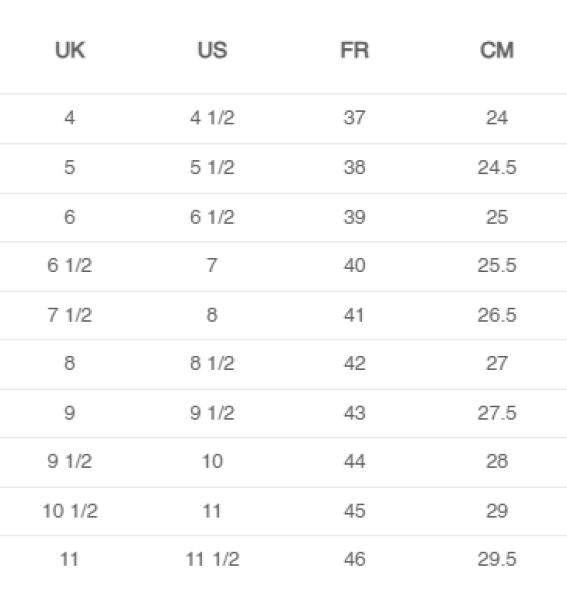Select the 25.5 CM cell

click(497, 265)
